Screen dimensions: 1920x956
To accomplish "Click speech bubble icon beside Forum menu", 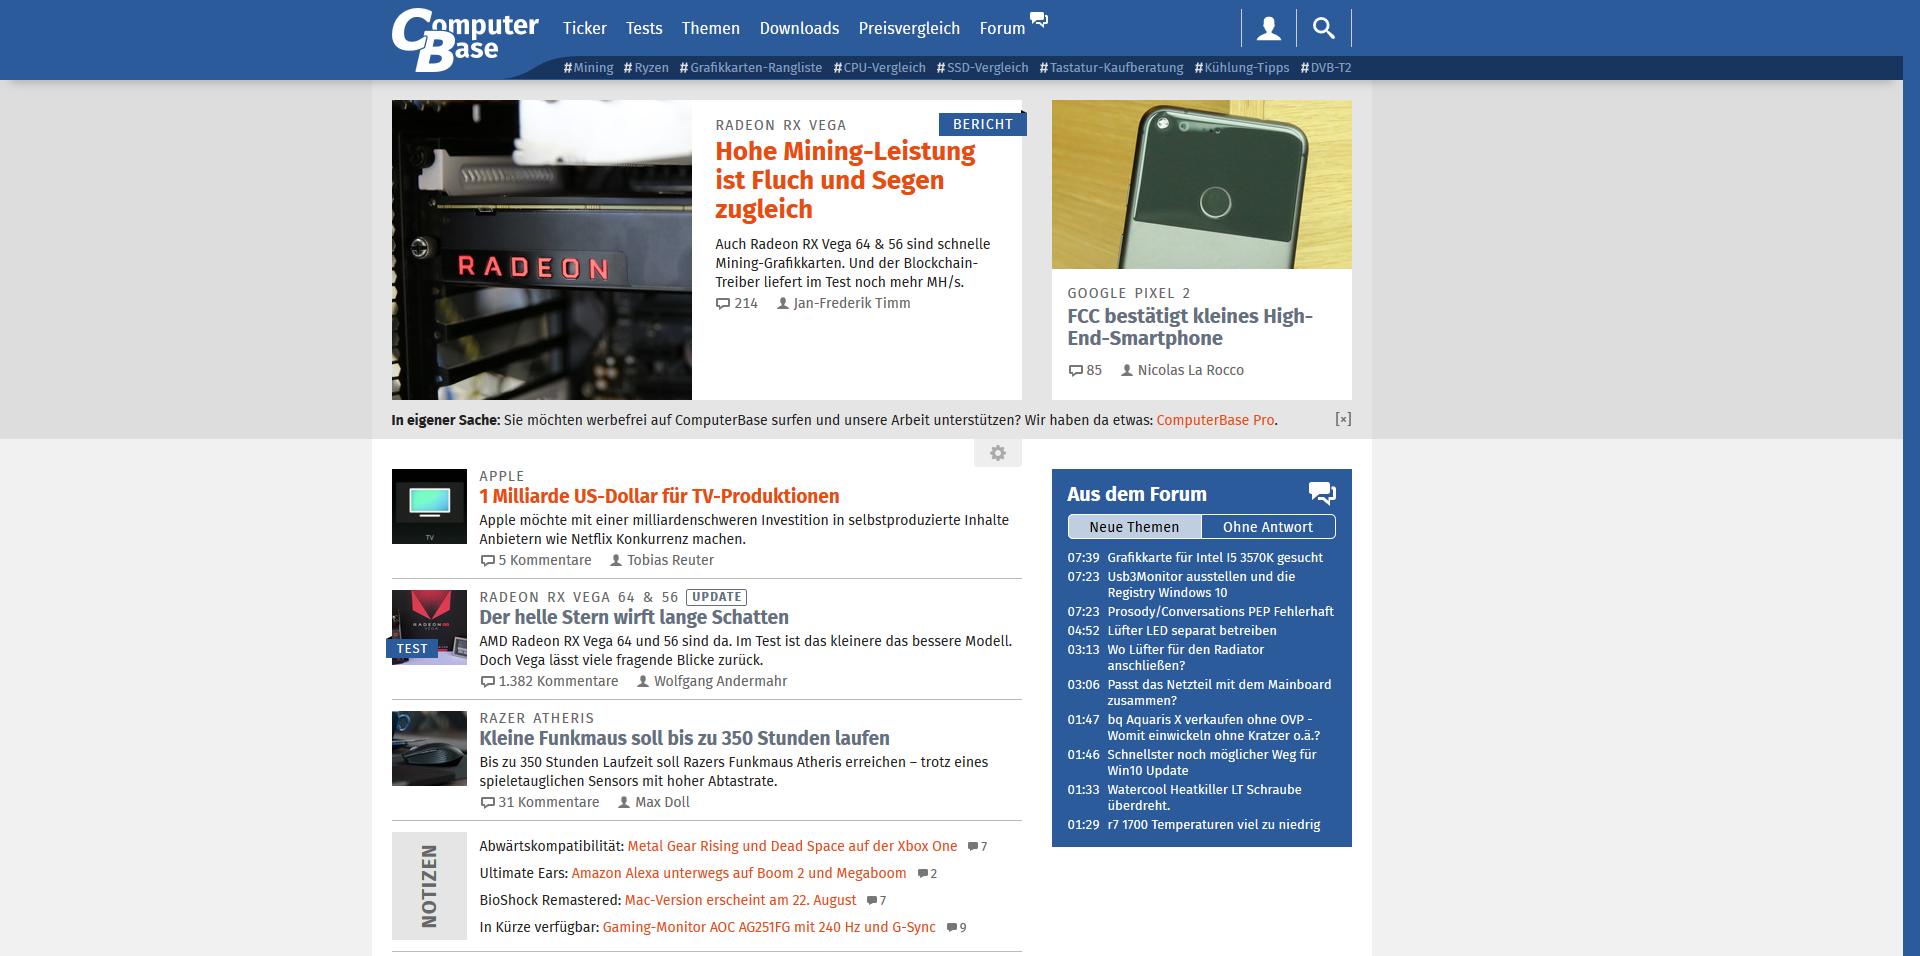I will [x=1039, y=19].
